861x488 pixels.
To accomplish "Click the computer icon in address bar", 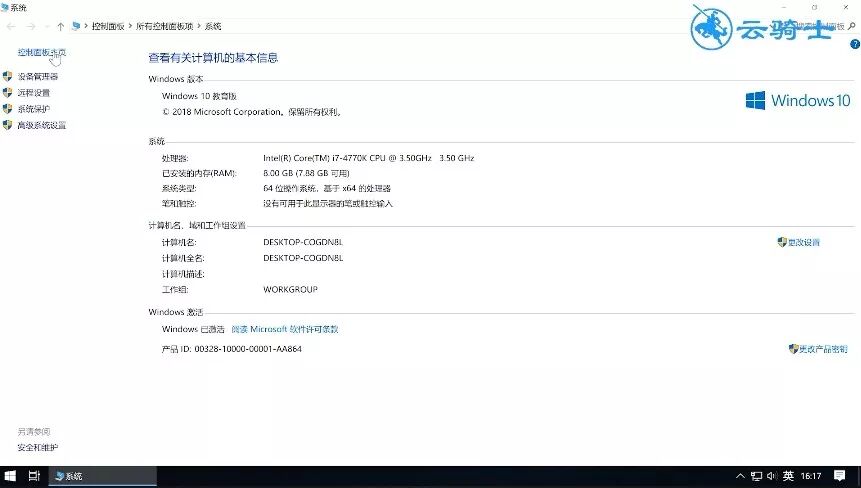I will click(76, 26).
